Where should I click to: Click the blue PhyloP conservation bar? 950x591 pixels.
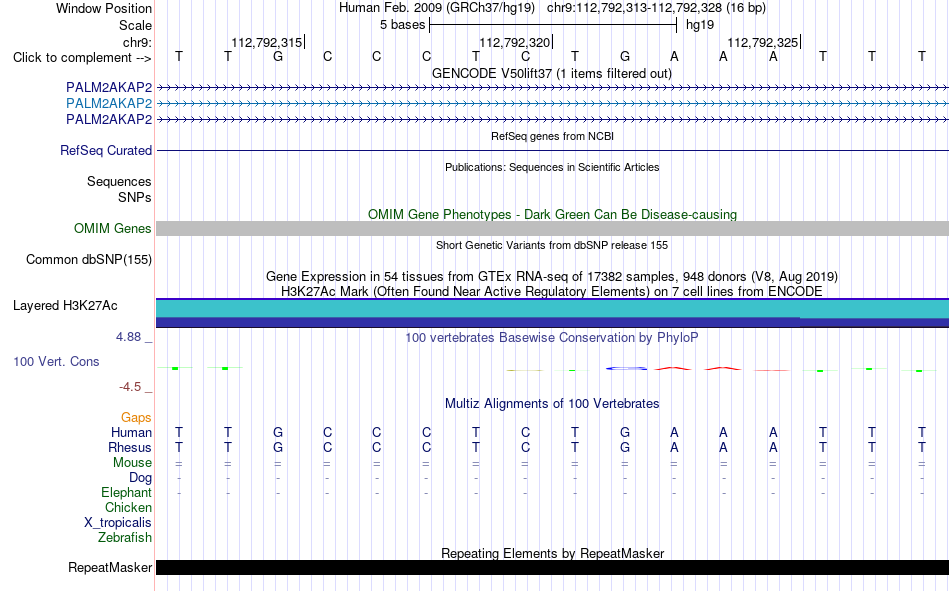pos(626,369)
